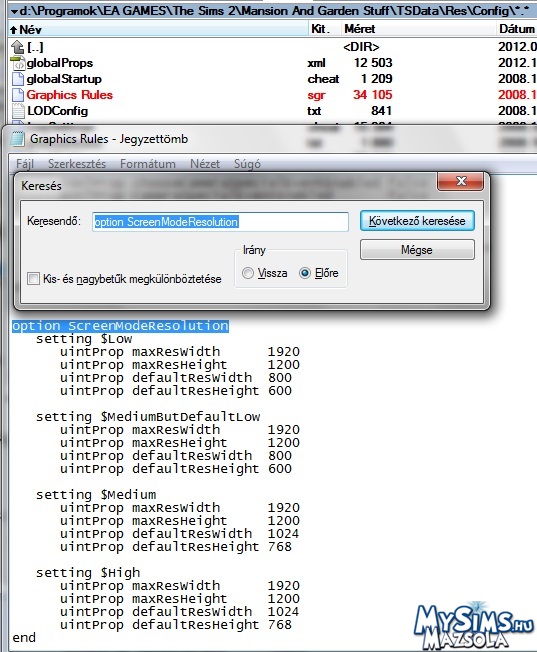Click defaultResHeight 768 value under $High

(x=280, y=625)
